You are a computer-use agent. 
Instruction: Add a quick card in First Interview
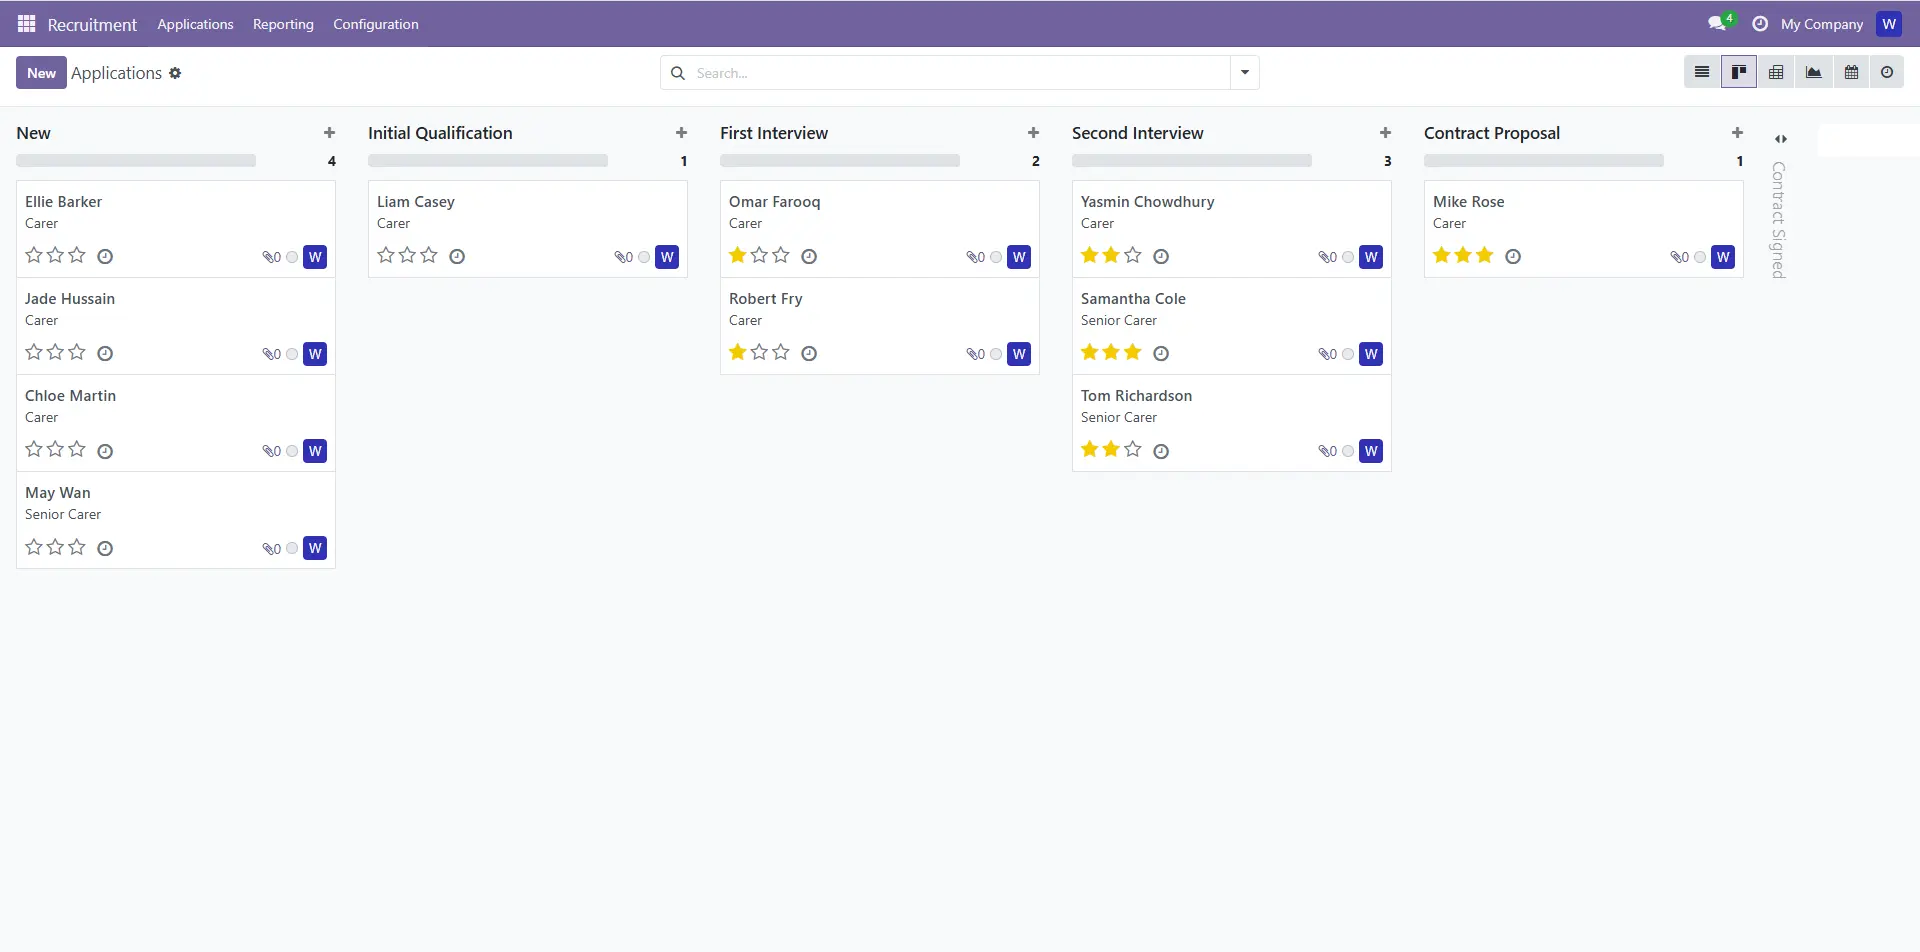1033,133
